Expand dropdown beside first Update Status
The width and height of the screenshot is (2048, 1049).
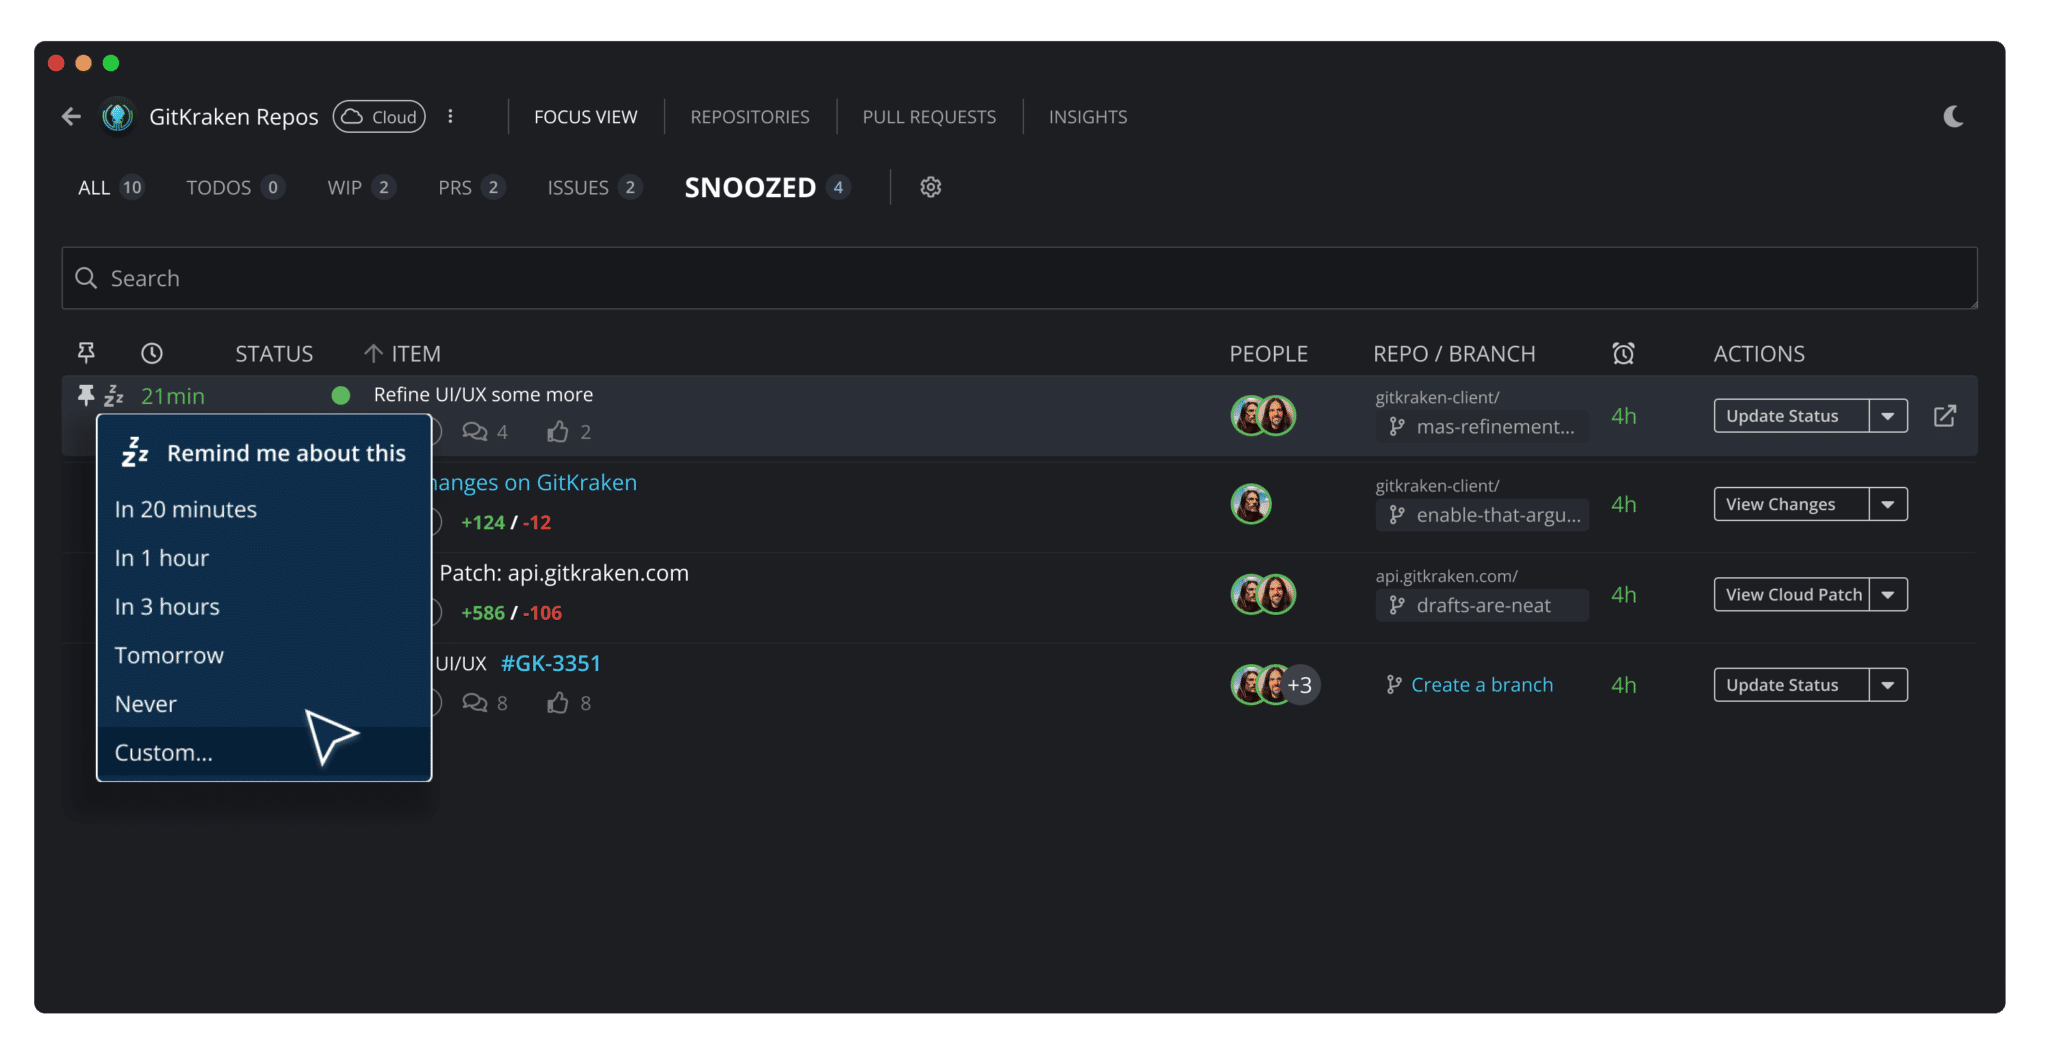[1888, 416]
